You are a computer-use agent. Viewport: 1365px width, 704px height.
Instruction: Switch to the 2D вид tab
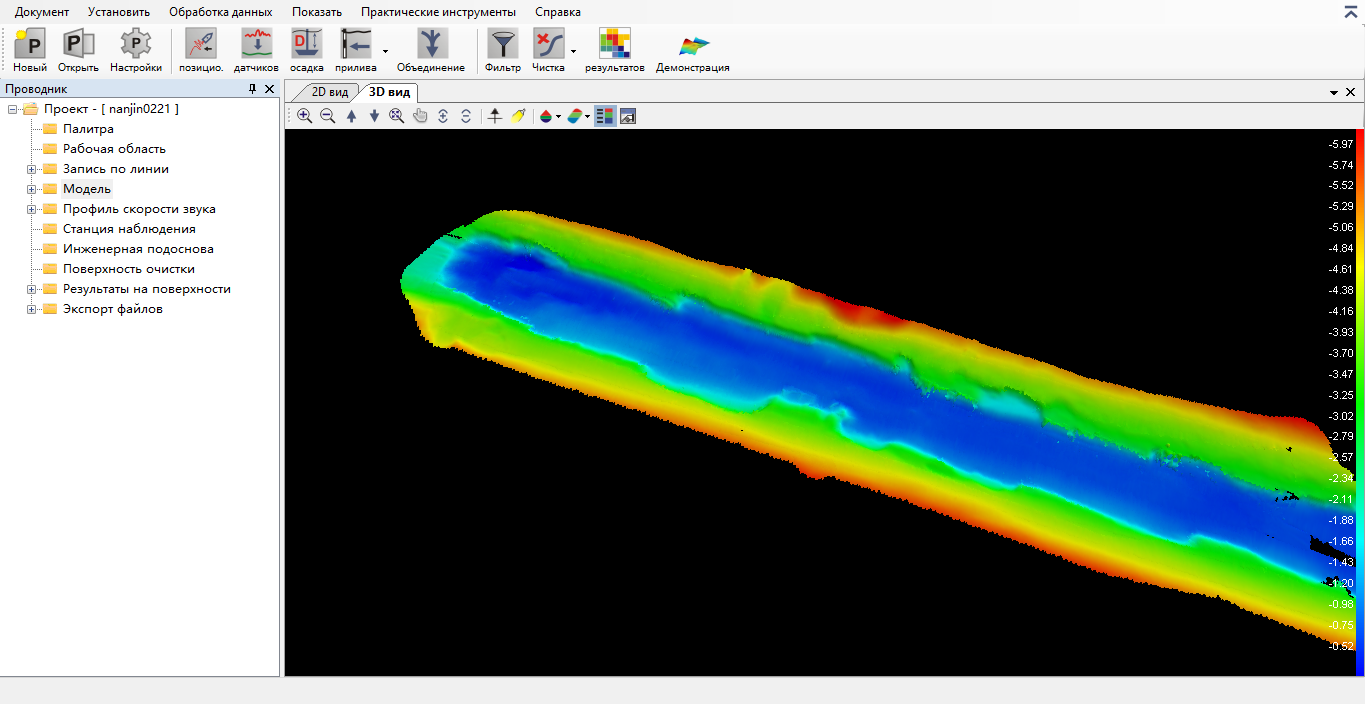coord(329,92)
